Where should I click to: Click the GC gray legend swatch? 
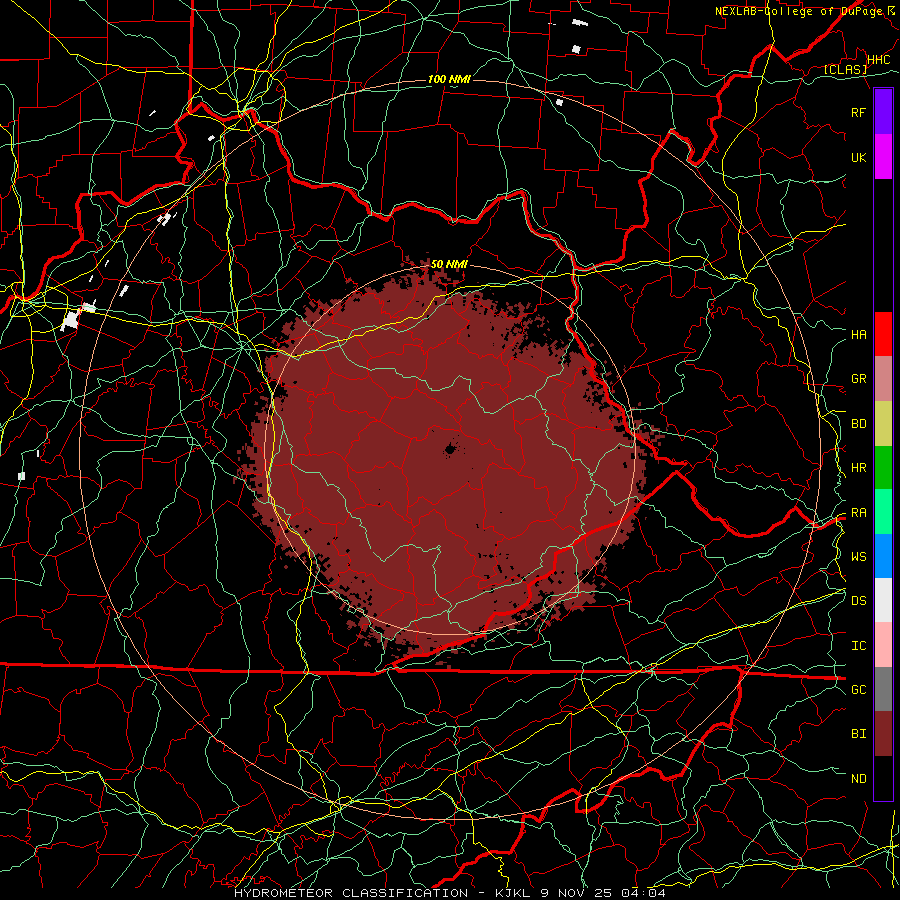pyautogui.click(x=883, y=689)
